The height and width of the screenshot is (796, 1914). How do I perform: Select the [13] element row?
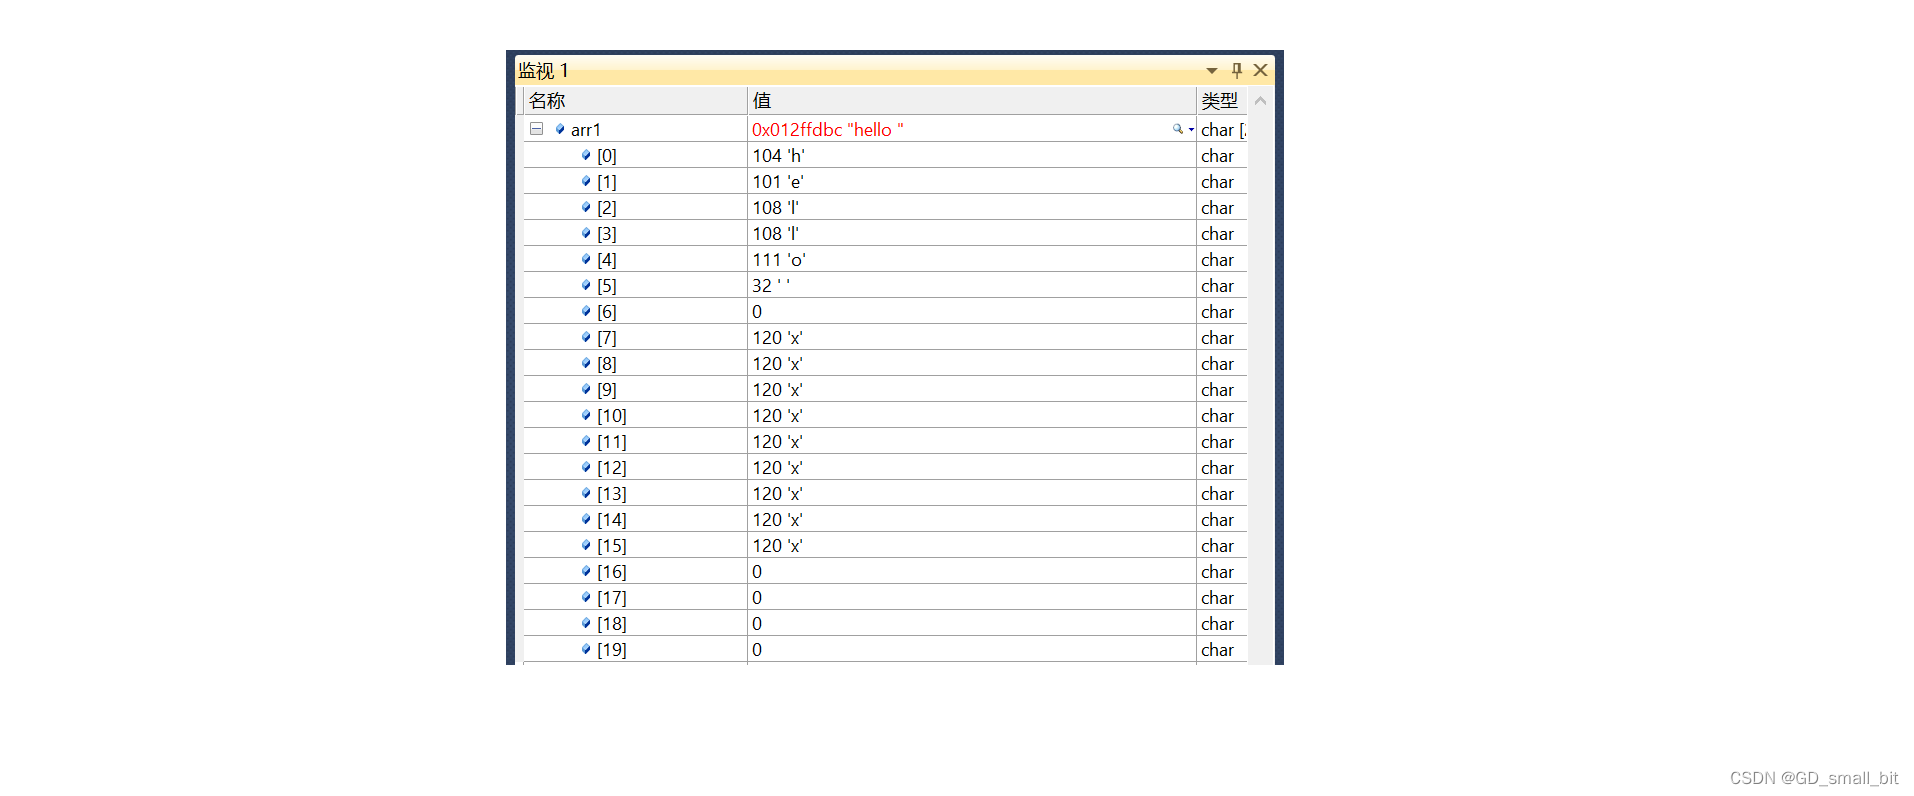click(x=885, y=494)
